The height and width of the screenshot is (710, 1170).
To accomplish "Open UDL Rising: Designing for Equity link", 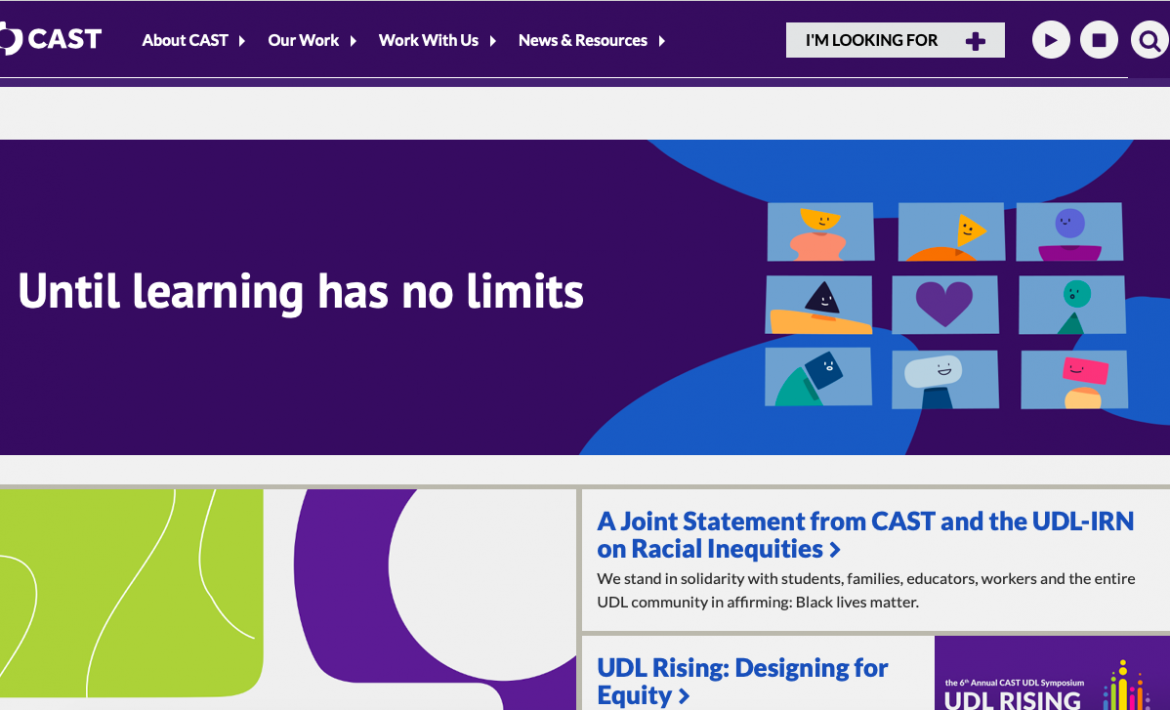I will (742, 682).
